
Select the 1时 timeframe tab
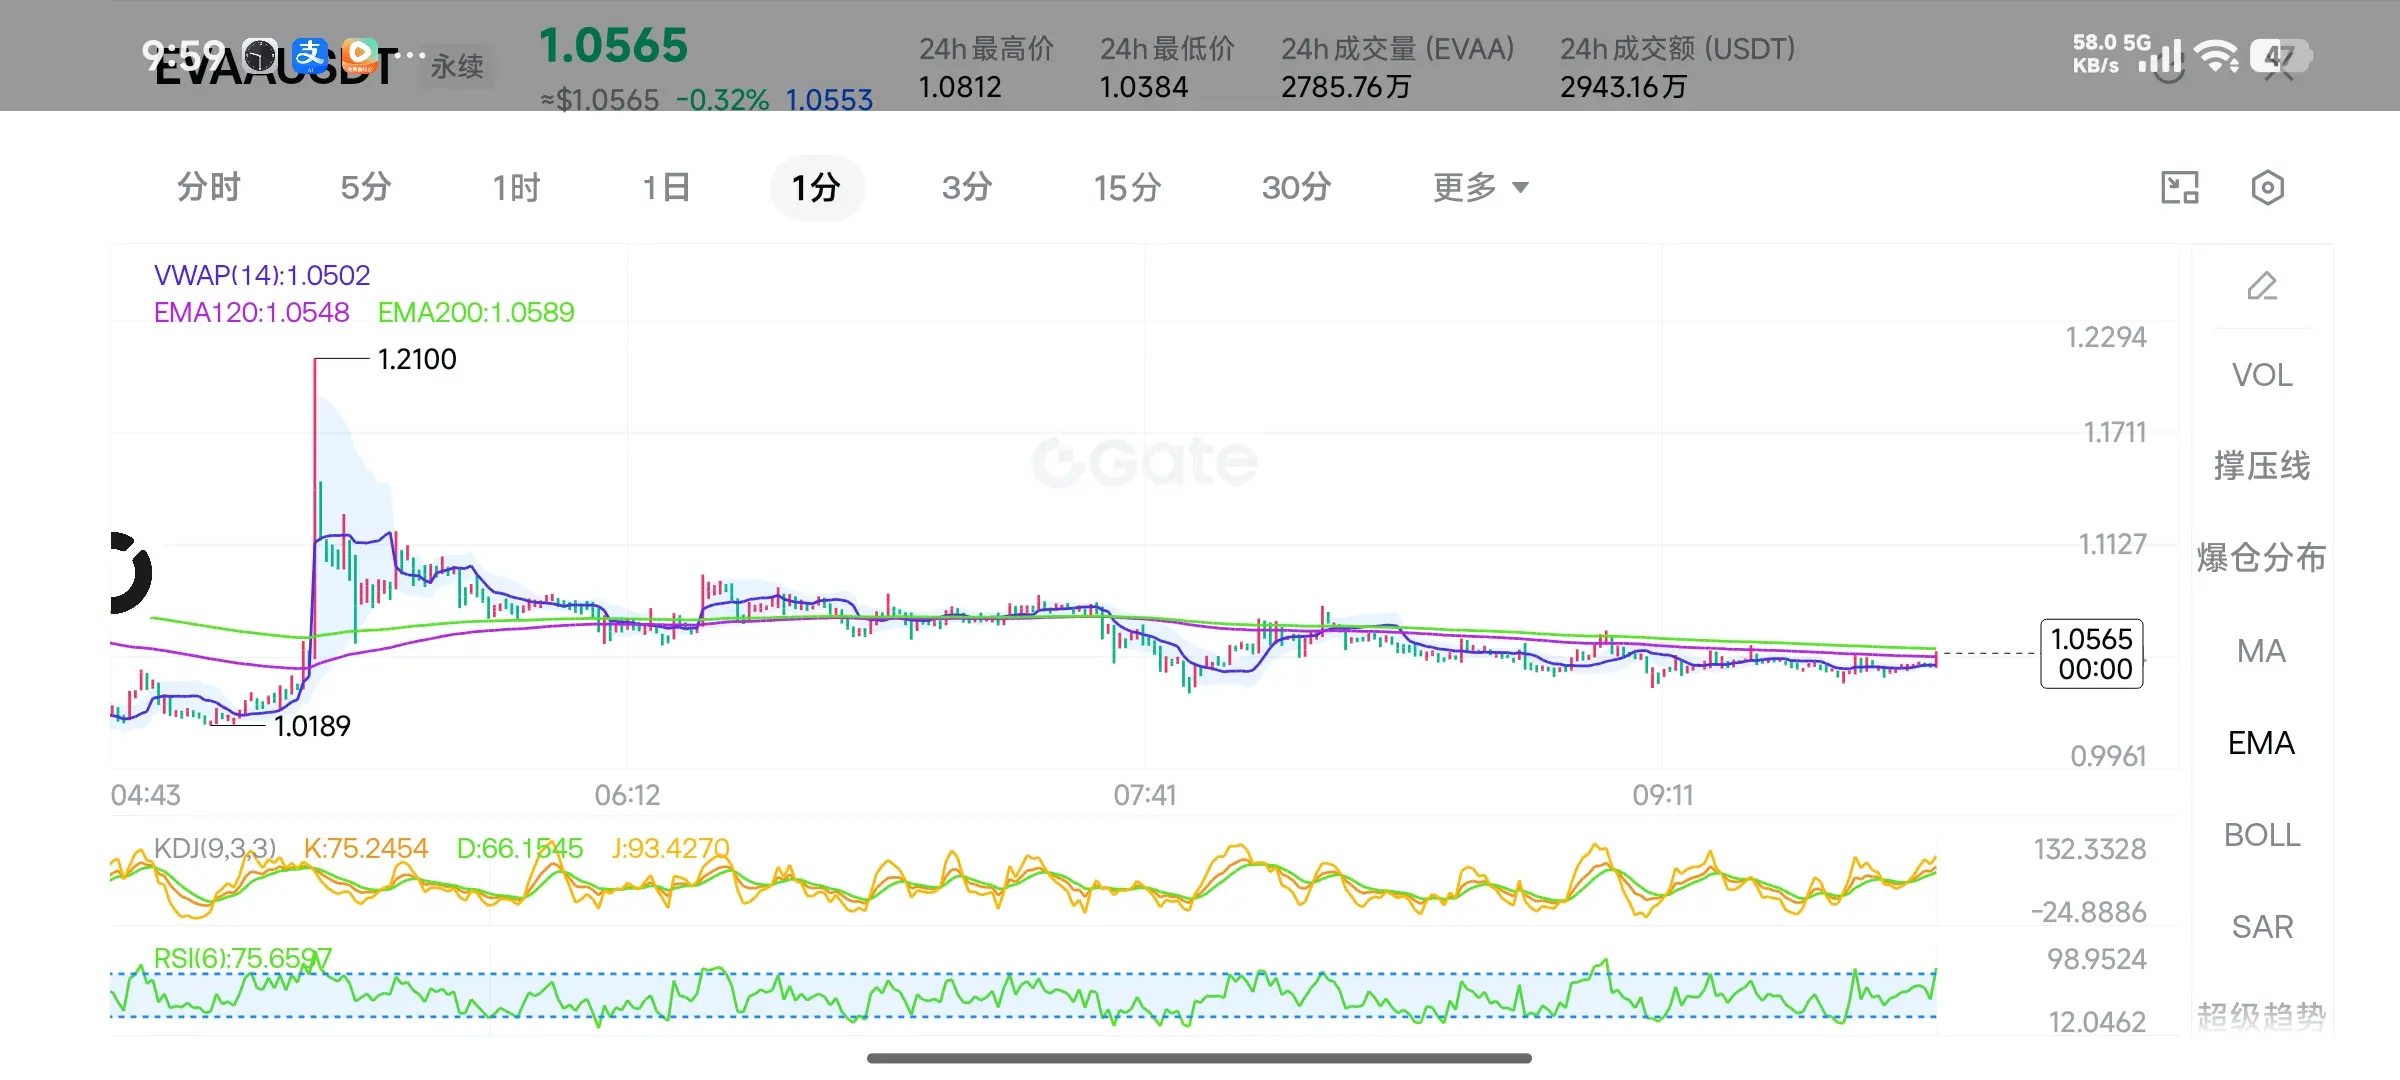(516, 187)
